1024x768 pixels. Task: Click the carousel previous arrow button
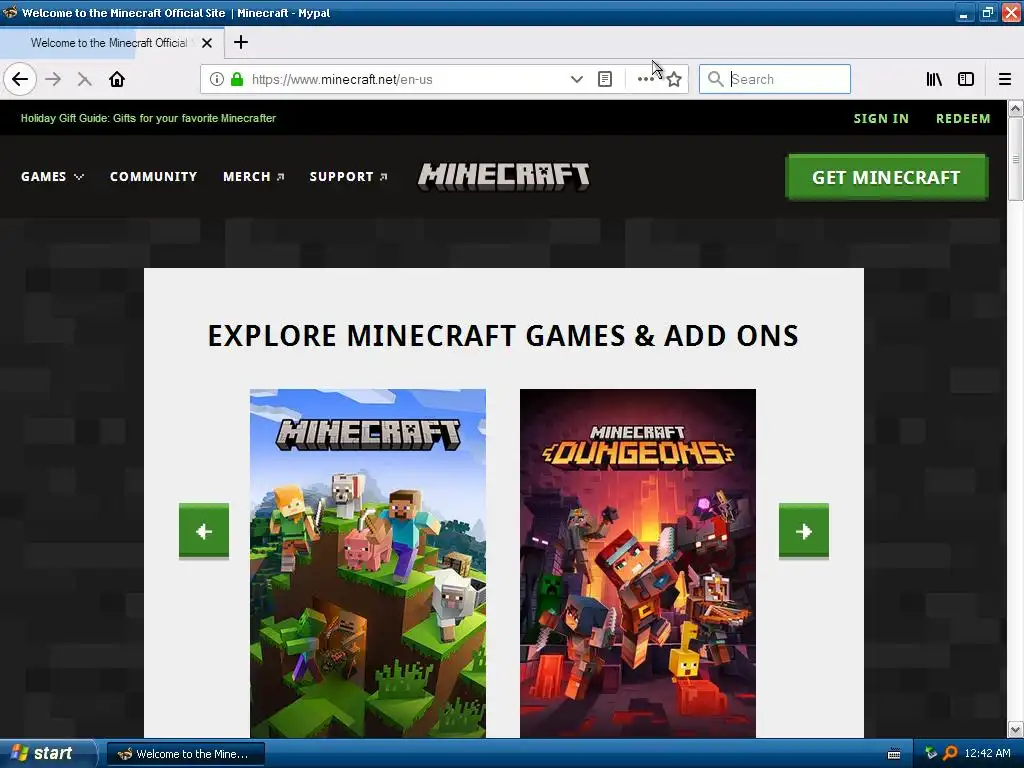pos(204,531)
